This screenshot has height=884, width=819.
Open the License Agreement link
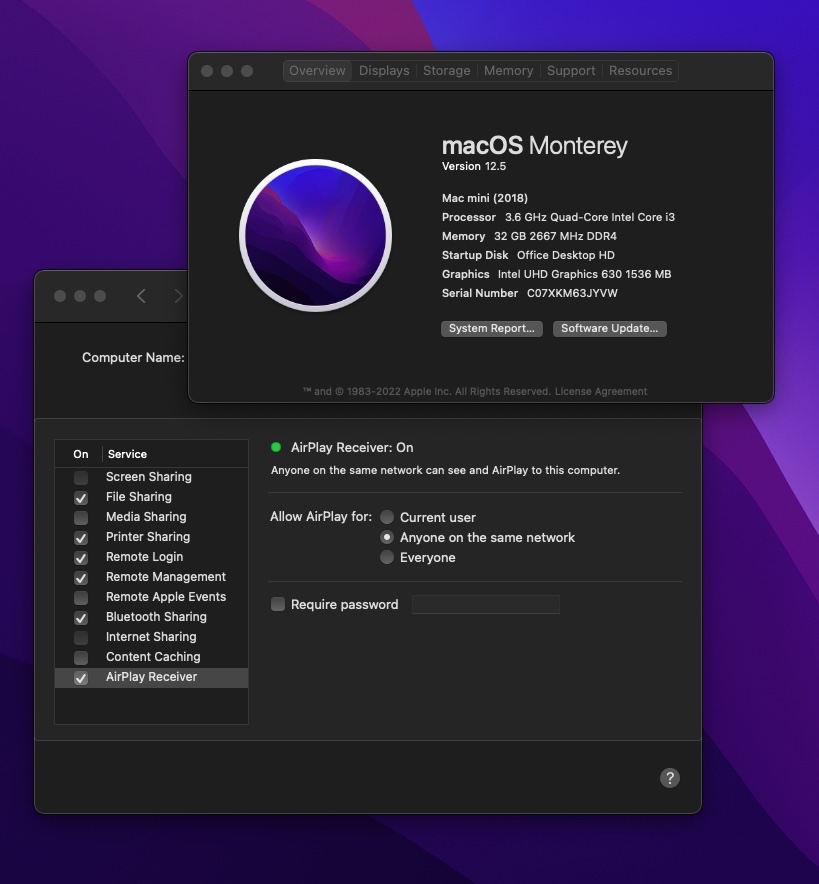click(601, 391)
